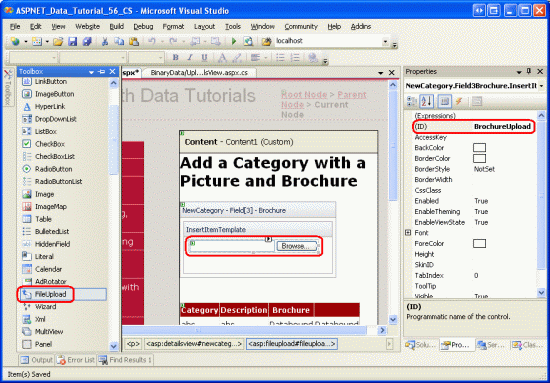Click the Save All toolbar icon

point(87,41)
